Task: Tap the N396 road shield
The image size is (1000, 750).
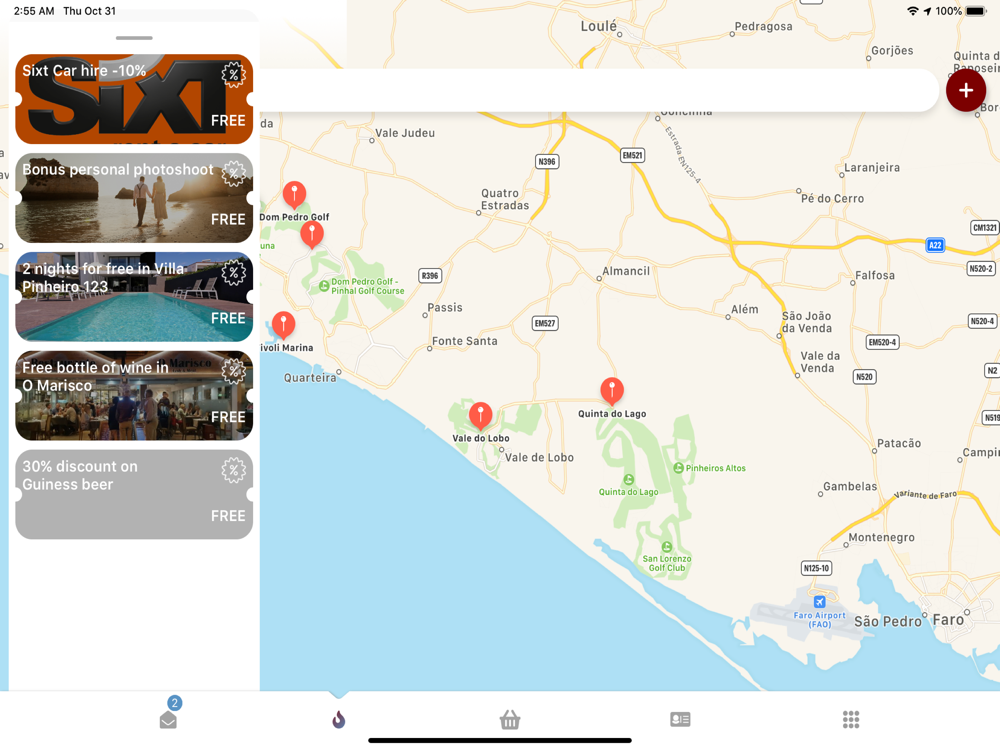Action: 547,161
